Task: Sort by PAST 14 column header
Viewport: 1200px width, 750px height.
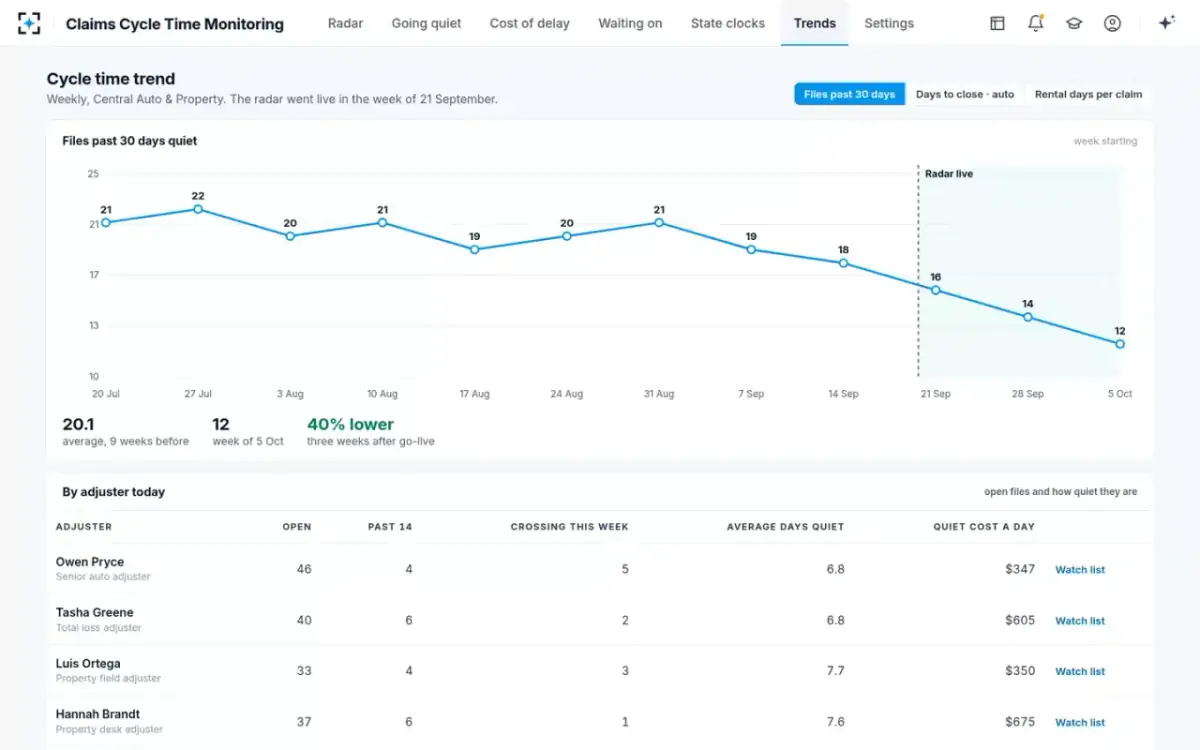Action: click(390, 527)
